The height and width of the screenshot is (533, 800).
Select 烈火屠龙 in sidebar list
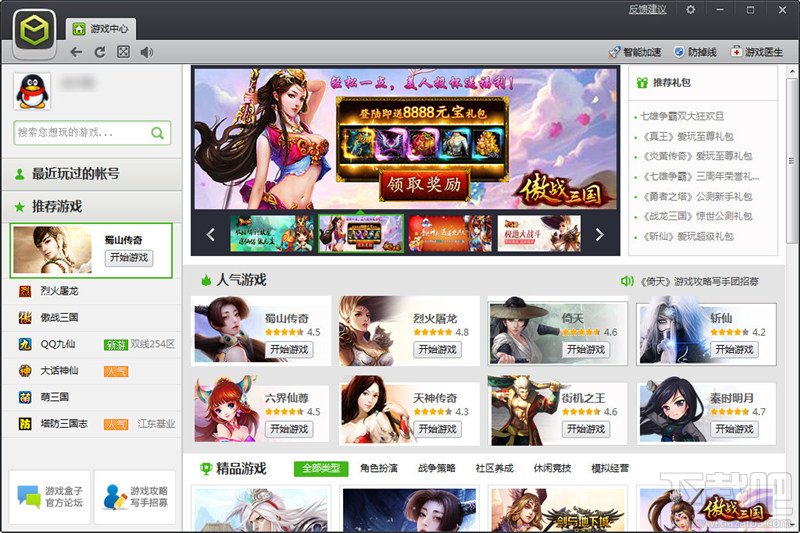[x=92, y=291]
